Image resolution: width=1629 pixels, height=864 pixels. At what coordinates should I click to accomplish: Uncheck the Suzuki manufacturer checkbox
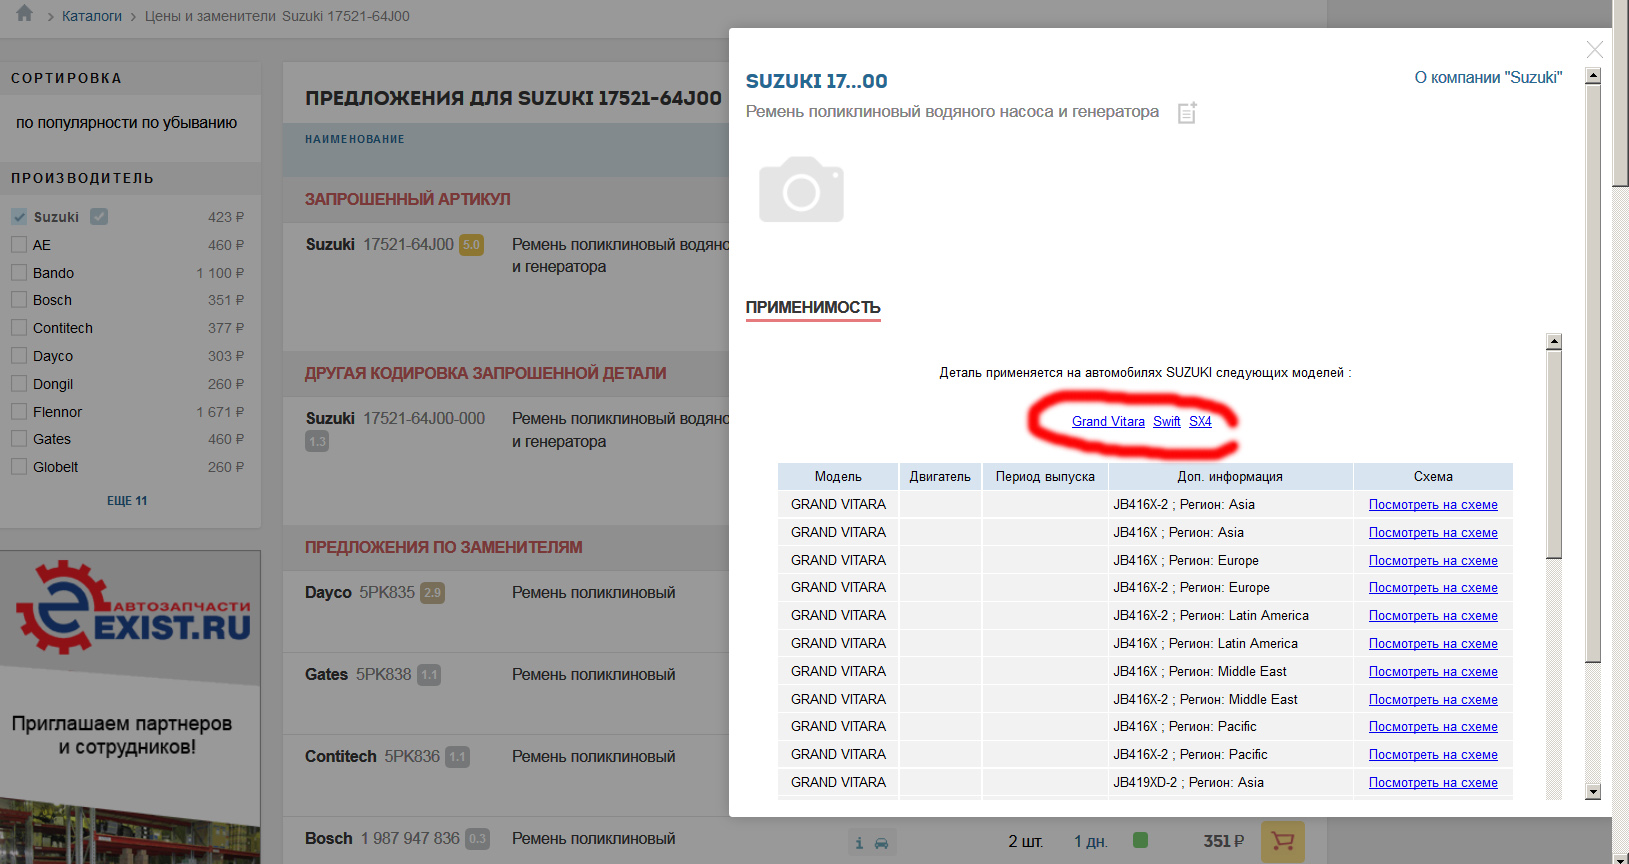tap(19, 217)
